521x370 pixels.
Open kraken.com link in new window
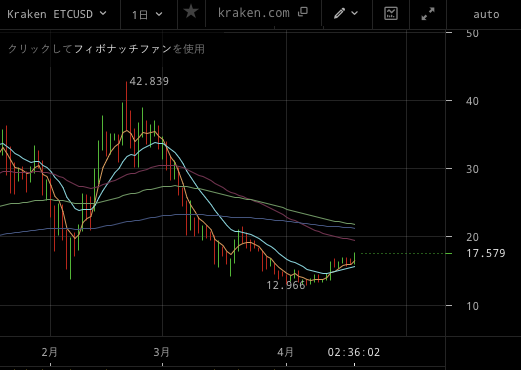(x=254, y=13)
